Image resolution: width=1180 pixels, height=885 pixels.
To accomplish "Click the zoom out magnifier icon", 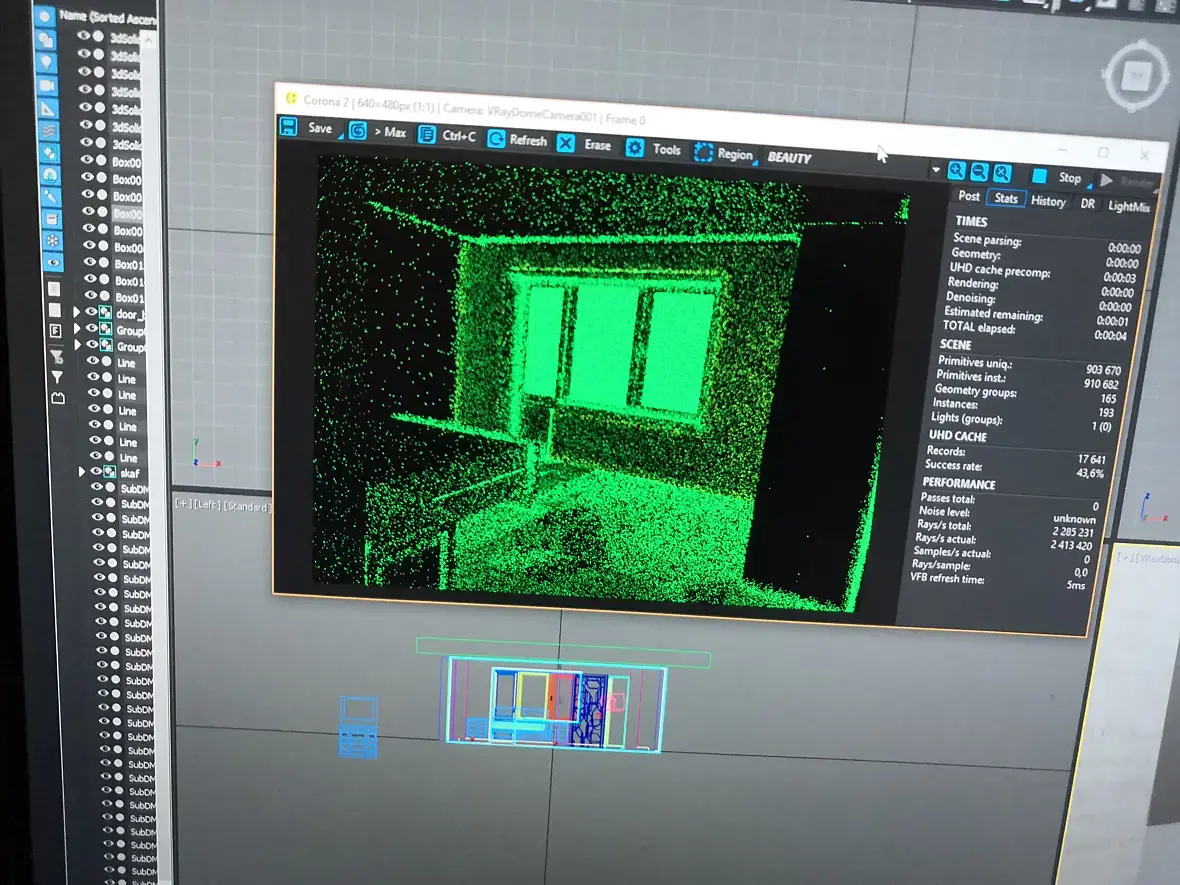I will tap(979, 172).
